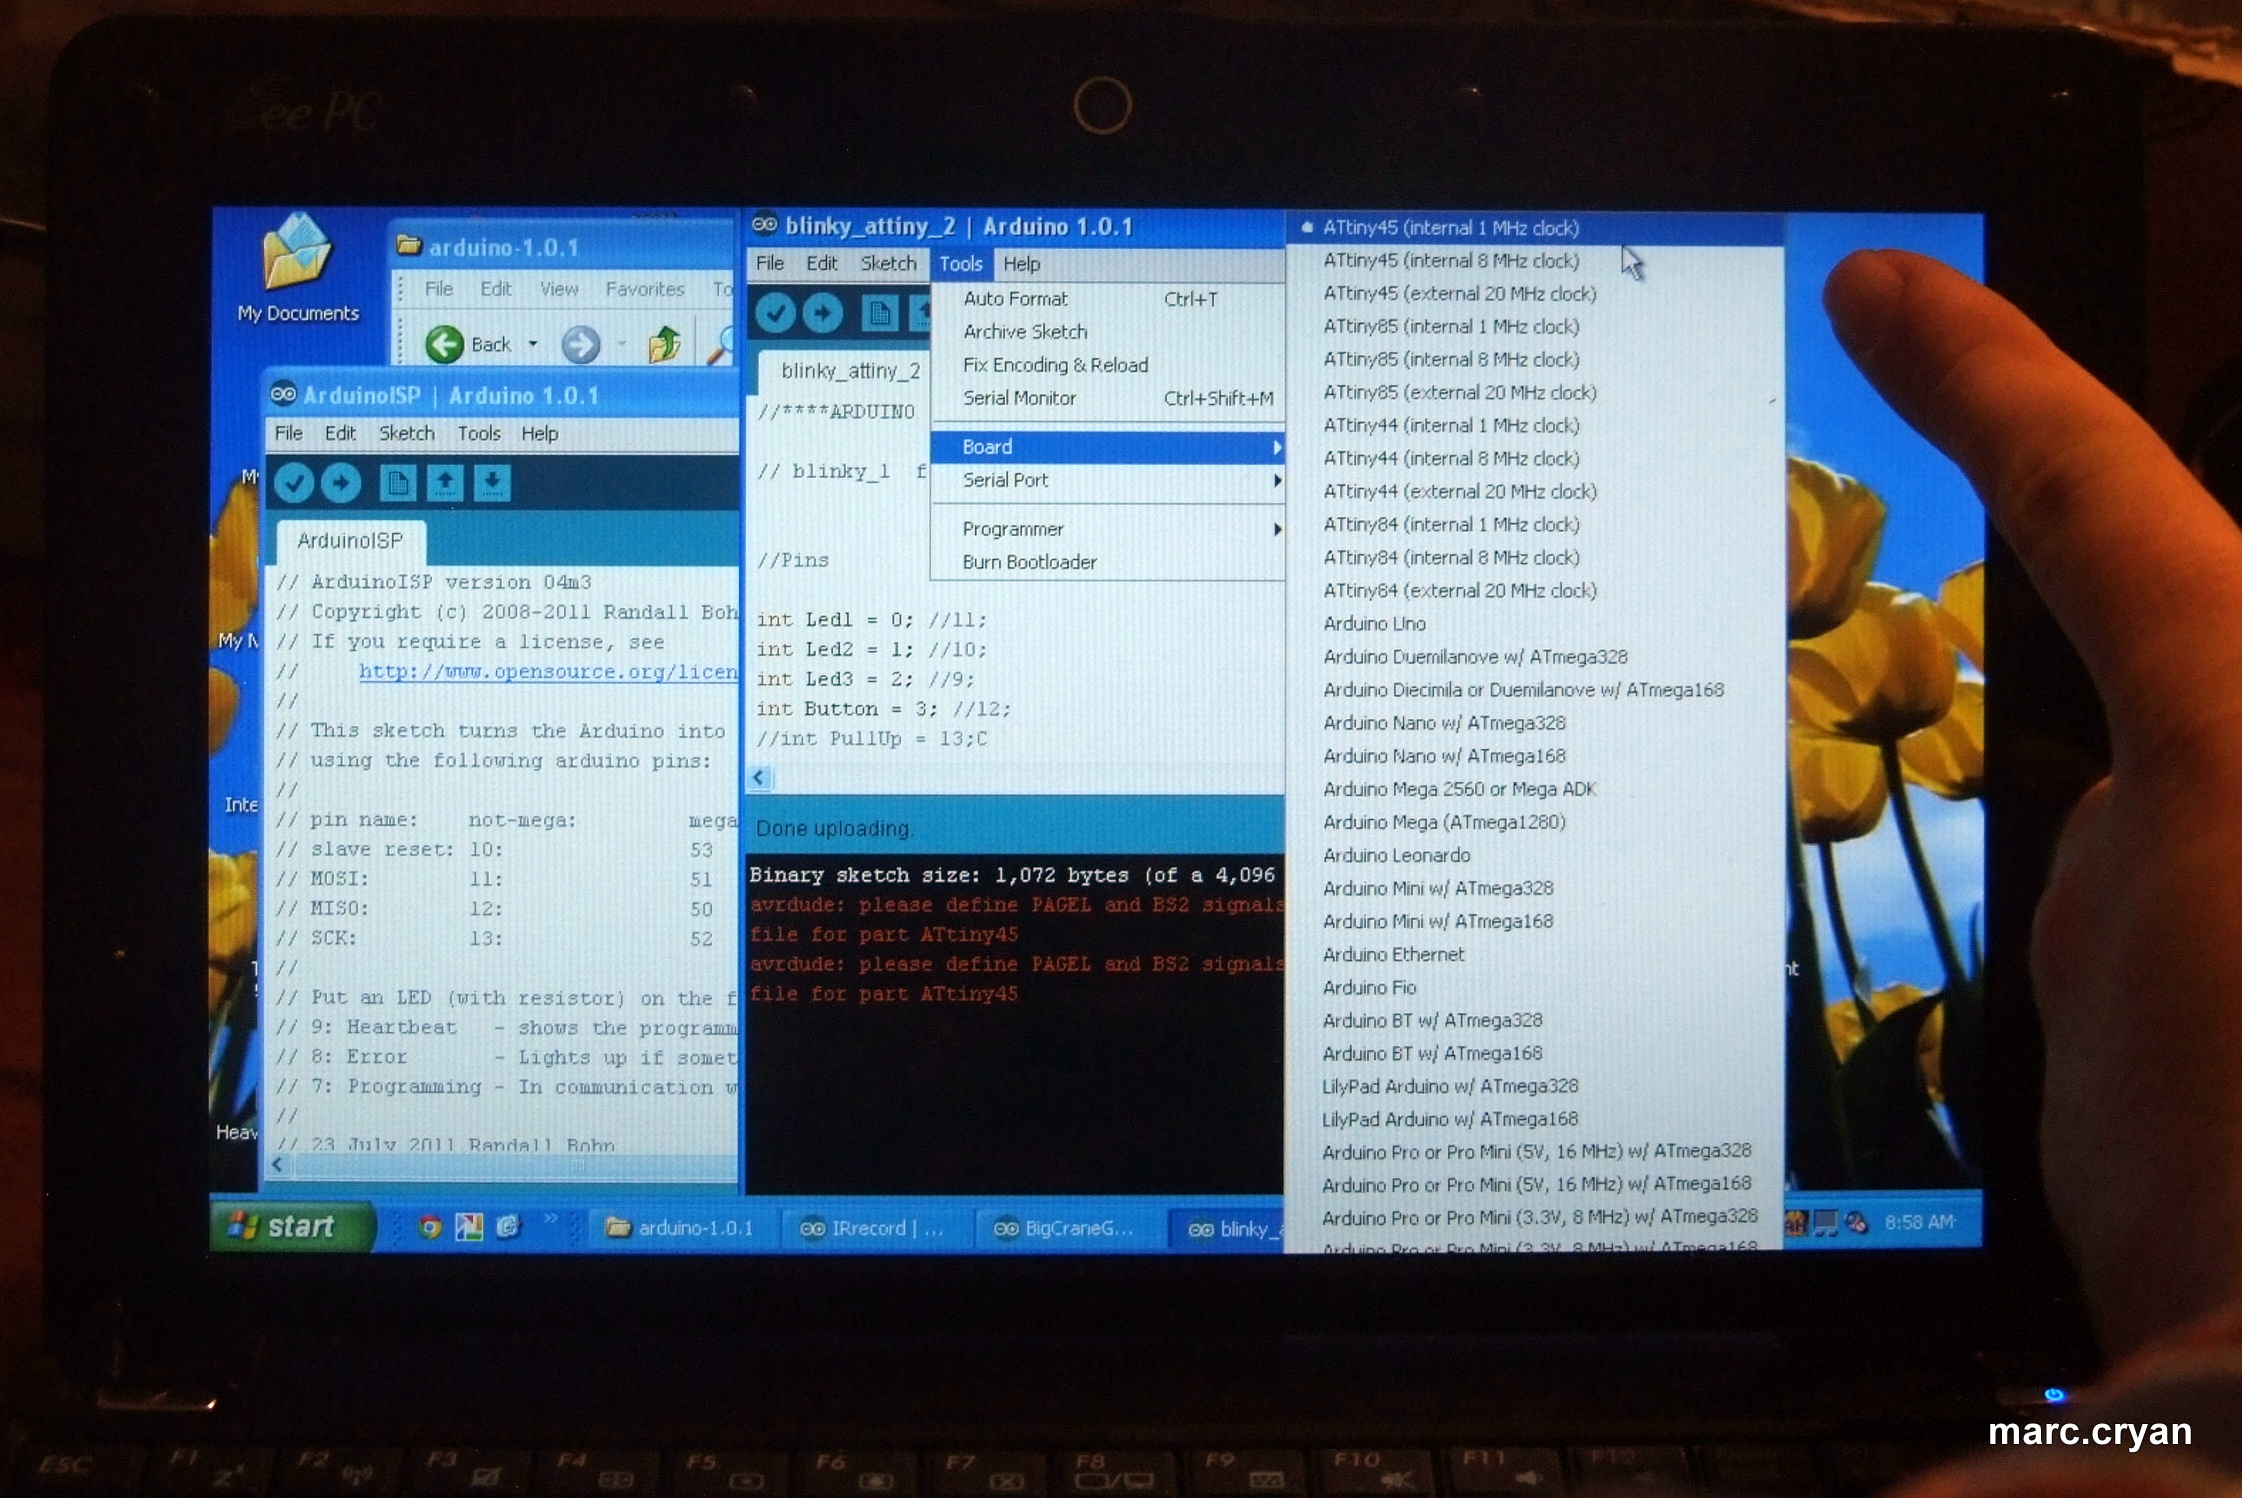Click system tray clock 8:58 AM
The height and width of the screenshot is (1498, 2242).
(1919, 1222)
